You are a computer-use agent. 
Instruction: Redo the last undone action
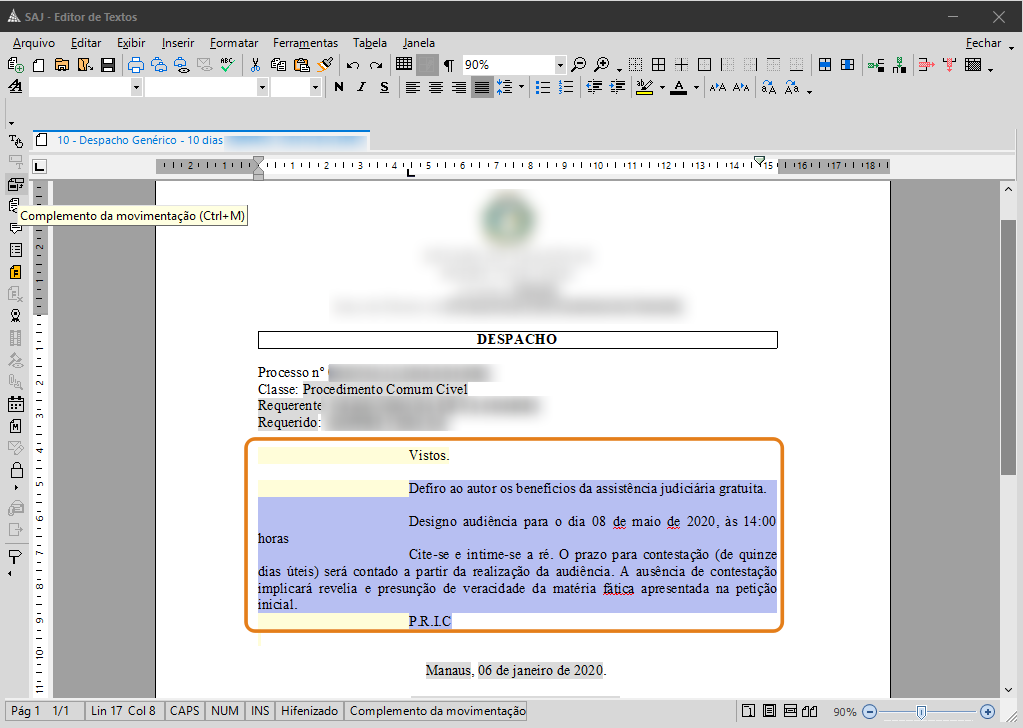pyautogui.click(x=376, y=65)
